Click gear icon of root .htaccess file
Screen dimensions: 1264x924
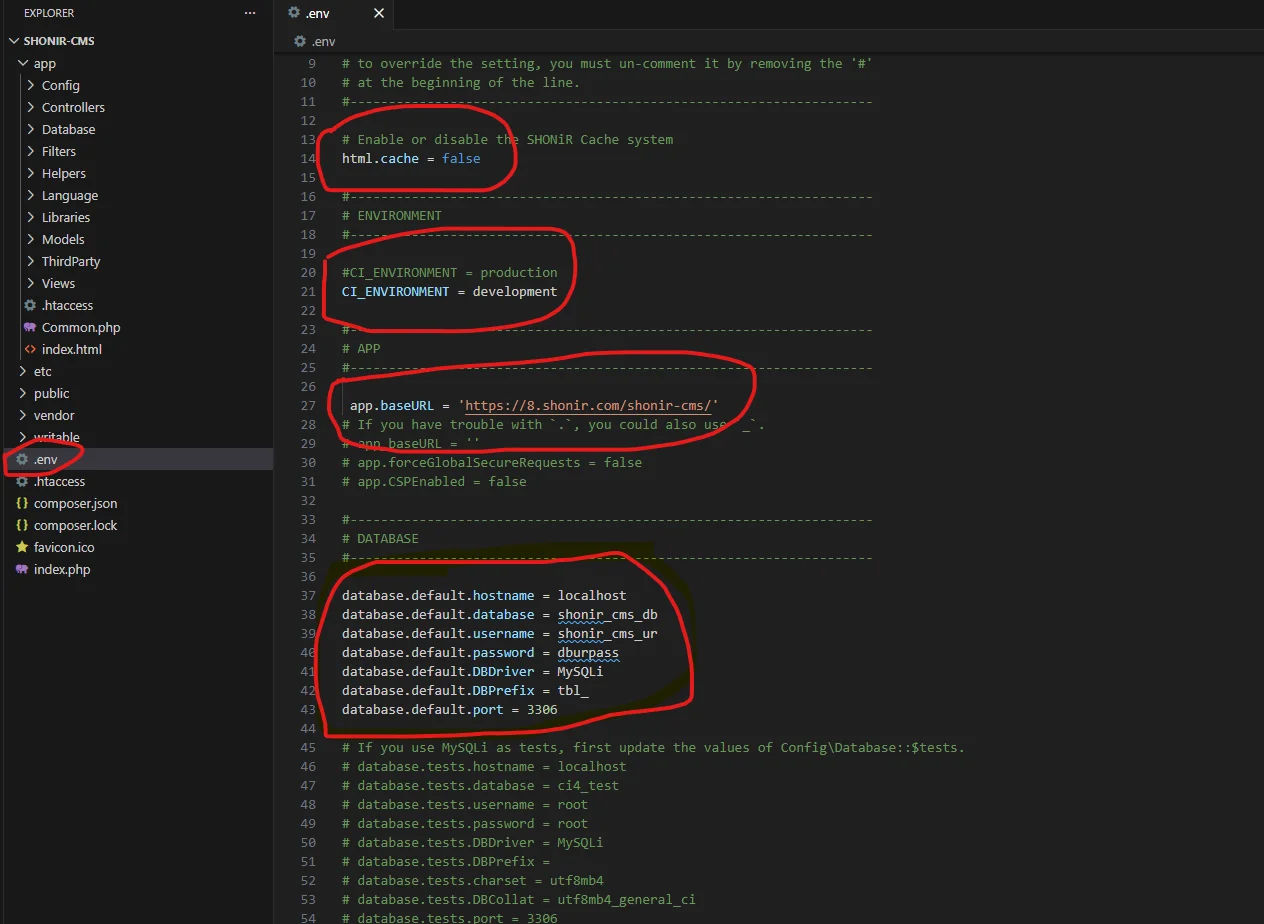22,481
